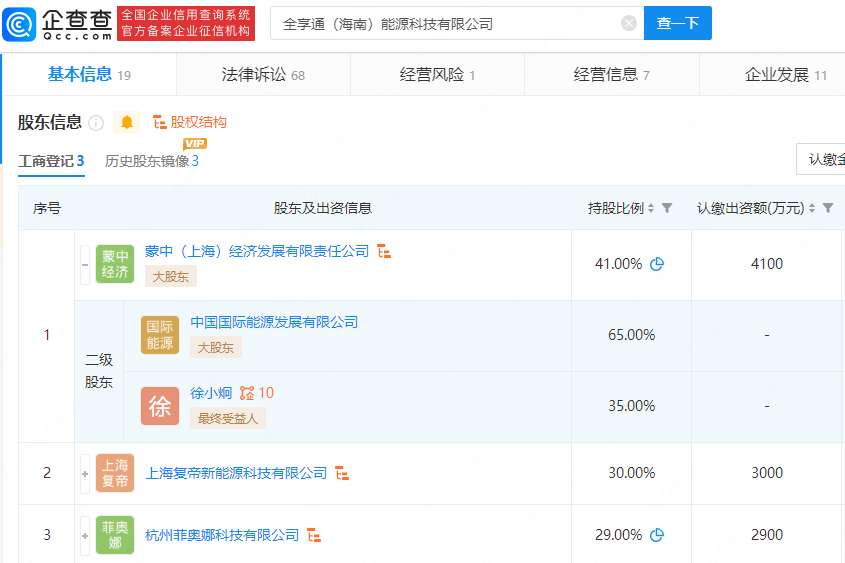Image resolution: width=845 pixels, height=563 pixels.
Task: Click the 查一下 search button
Action: tap(677, 23)
